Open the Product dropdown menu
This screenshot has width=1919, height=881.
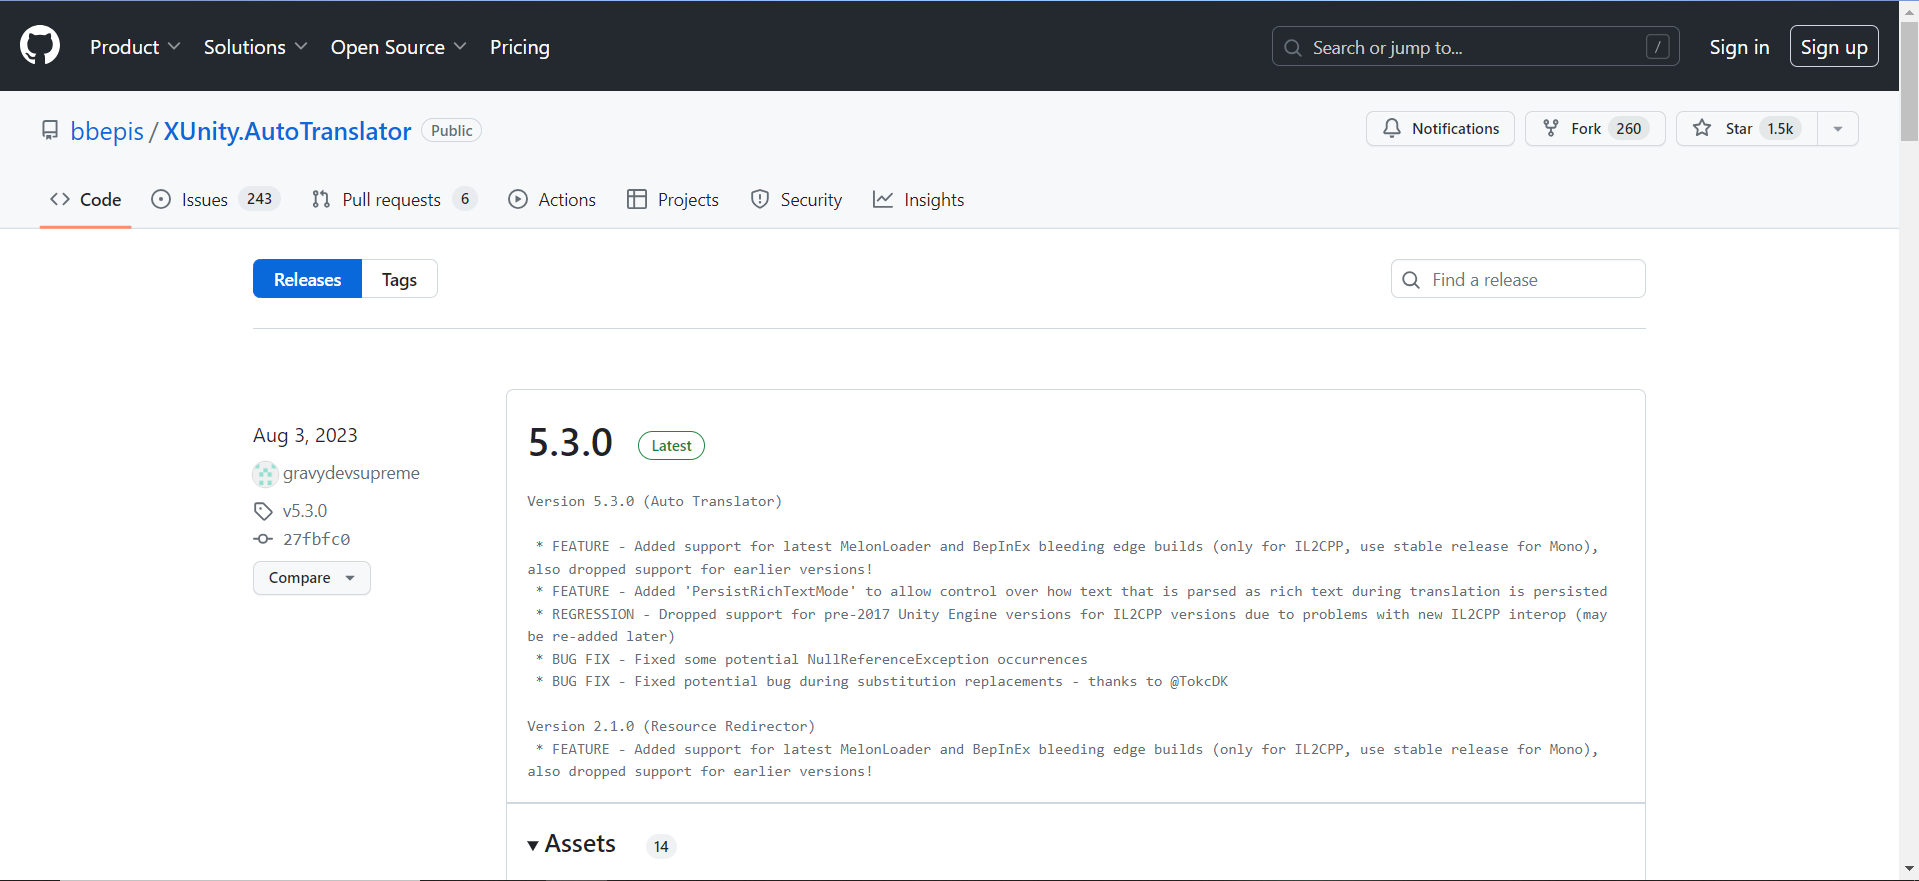[x=135, y=47]
